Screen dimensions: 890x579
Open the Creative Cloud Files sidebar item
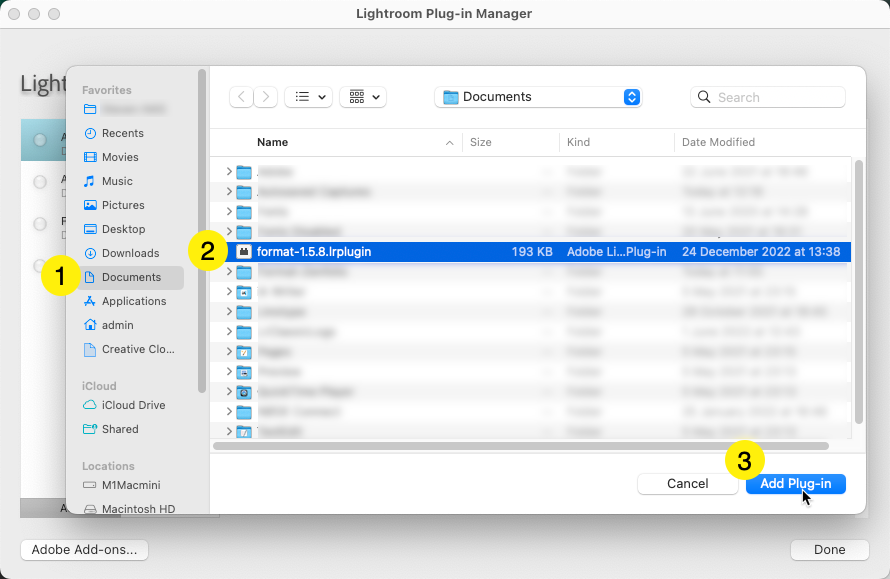click(x=138, y=350)
